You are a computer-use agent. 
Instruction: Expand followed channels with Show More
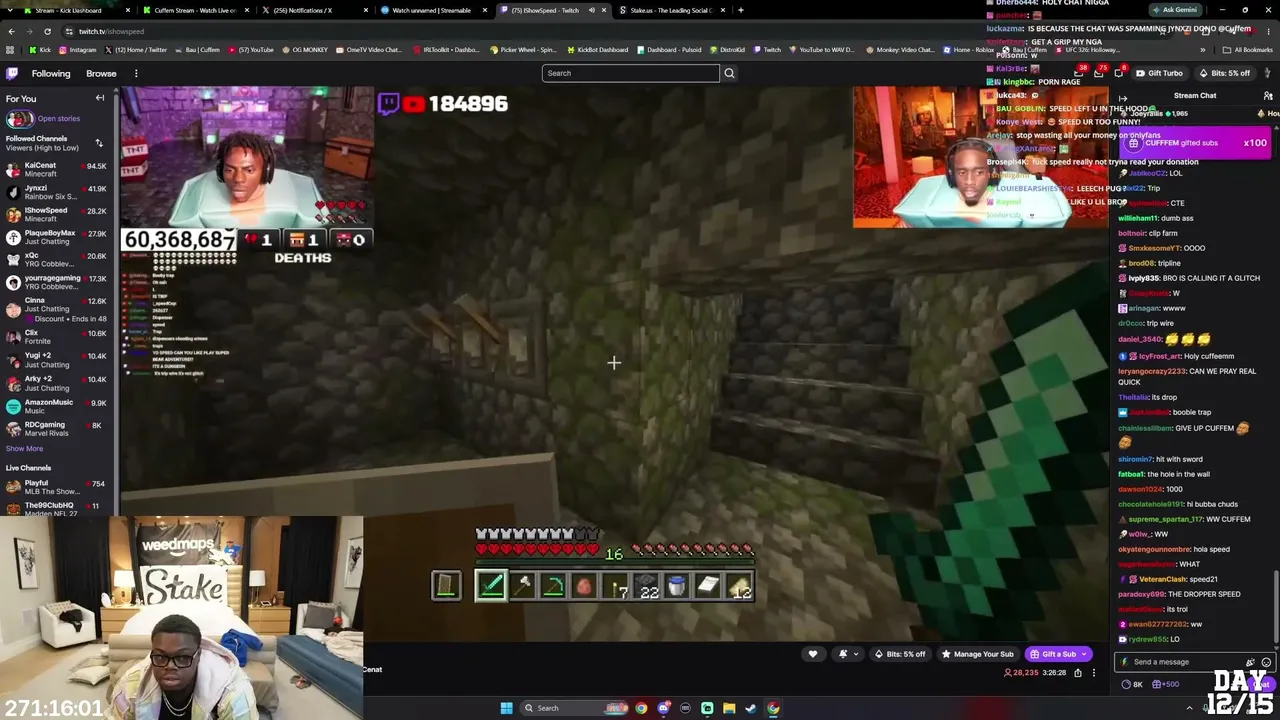tap(24, 449)
